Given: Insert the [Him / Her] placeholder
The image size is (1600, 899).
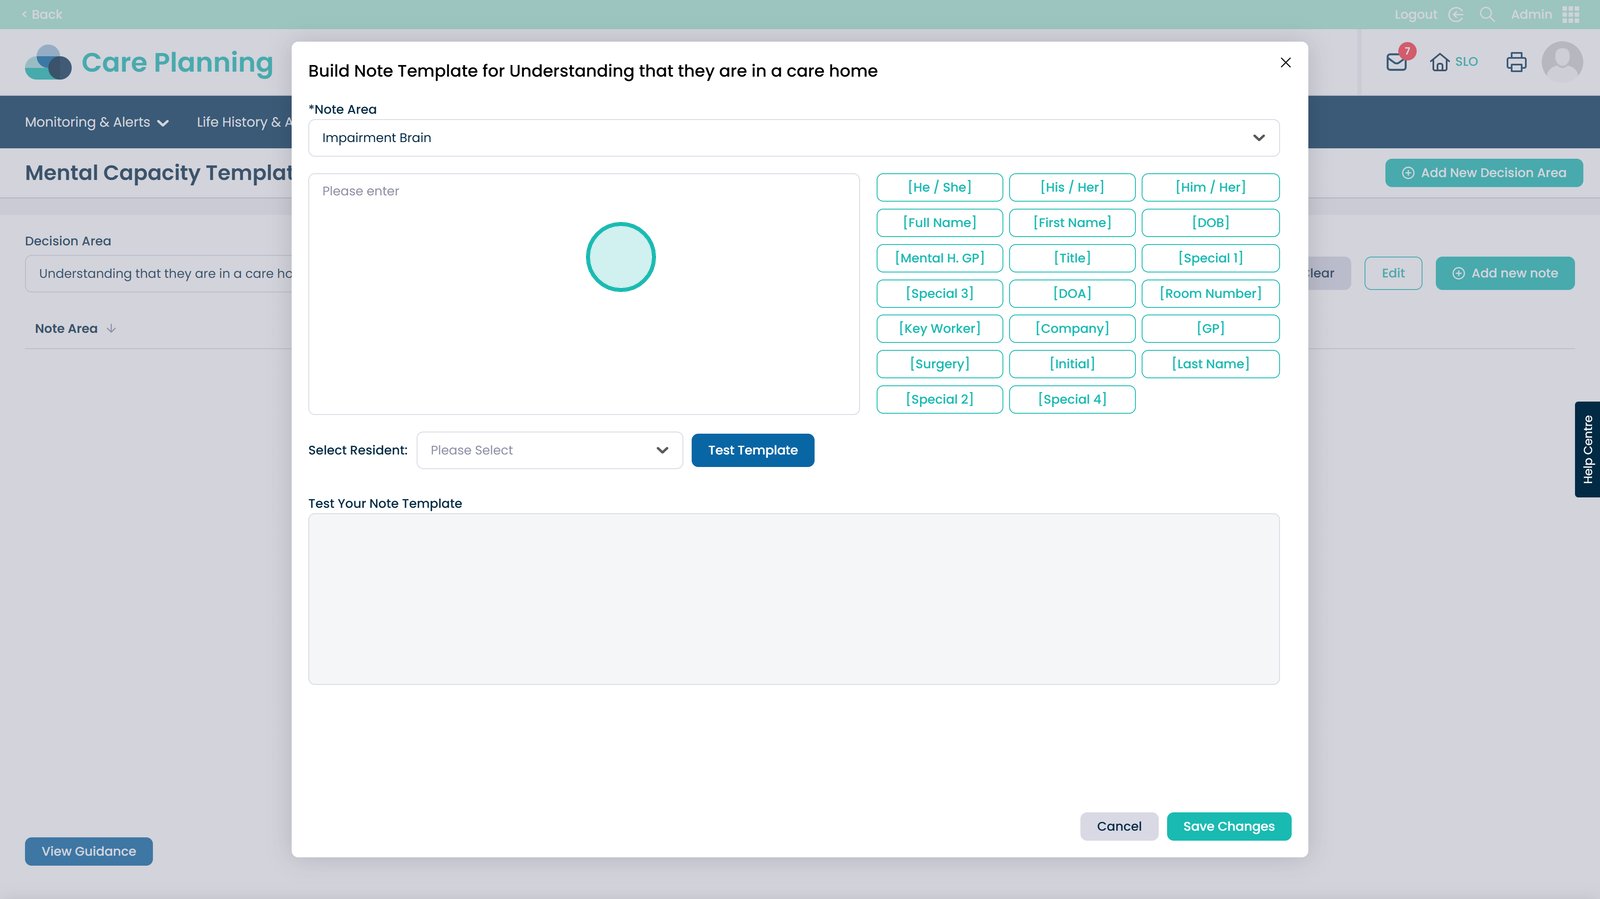Looking at the screenshot, I should [1210, 187].
